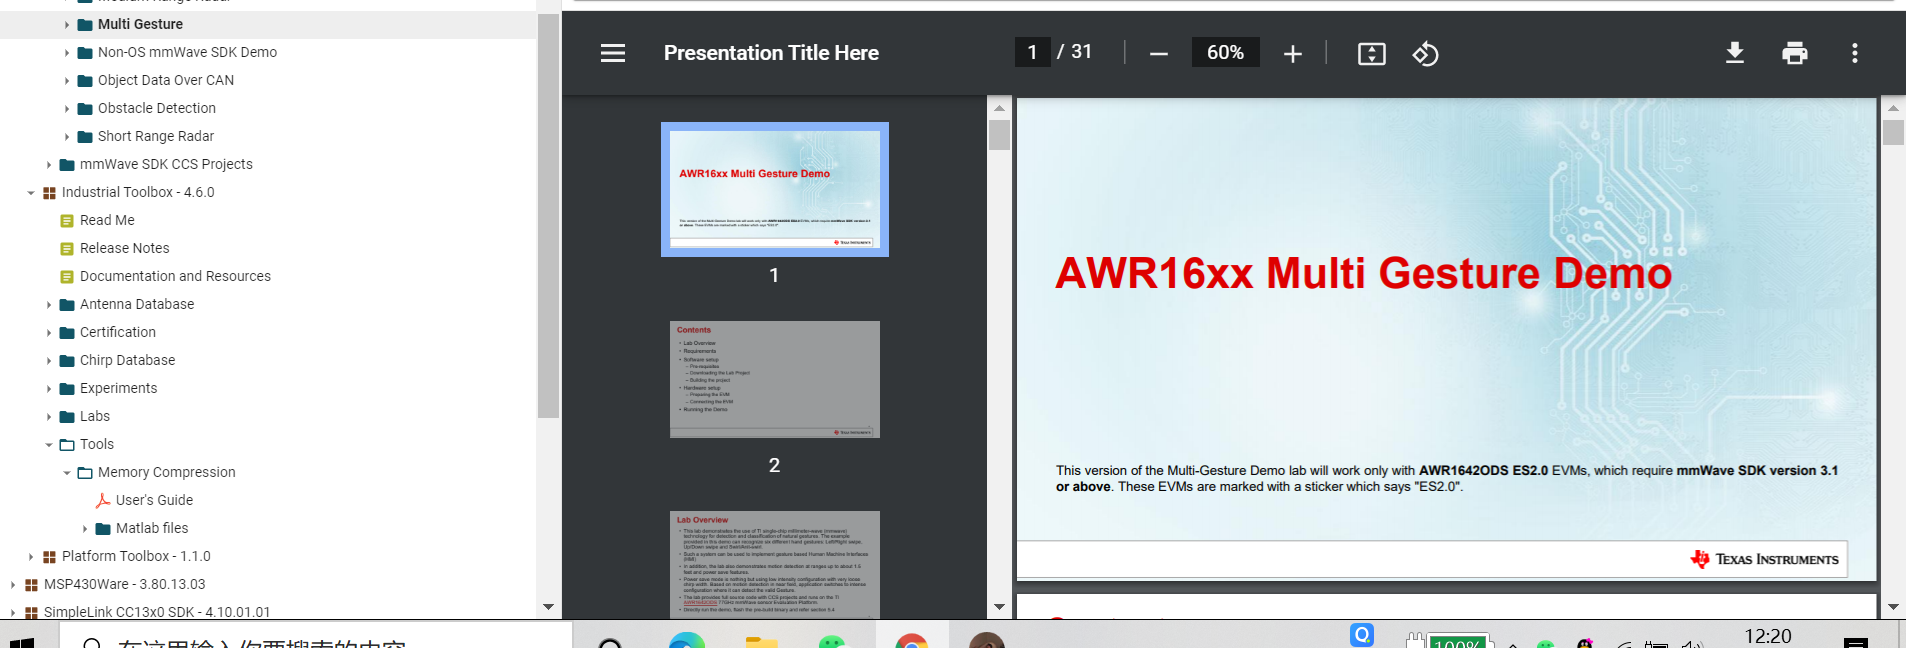The image size is (1906, 648).
Task: Expand the Obstacle Detection folder arrow
Action: pyautogui.click(x=67, y=109)
